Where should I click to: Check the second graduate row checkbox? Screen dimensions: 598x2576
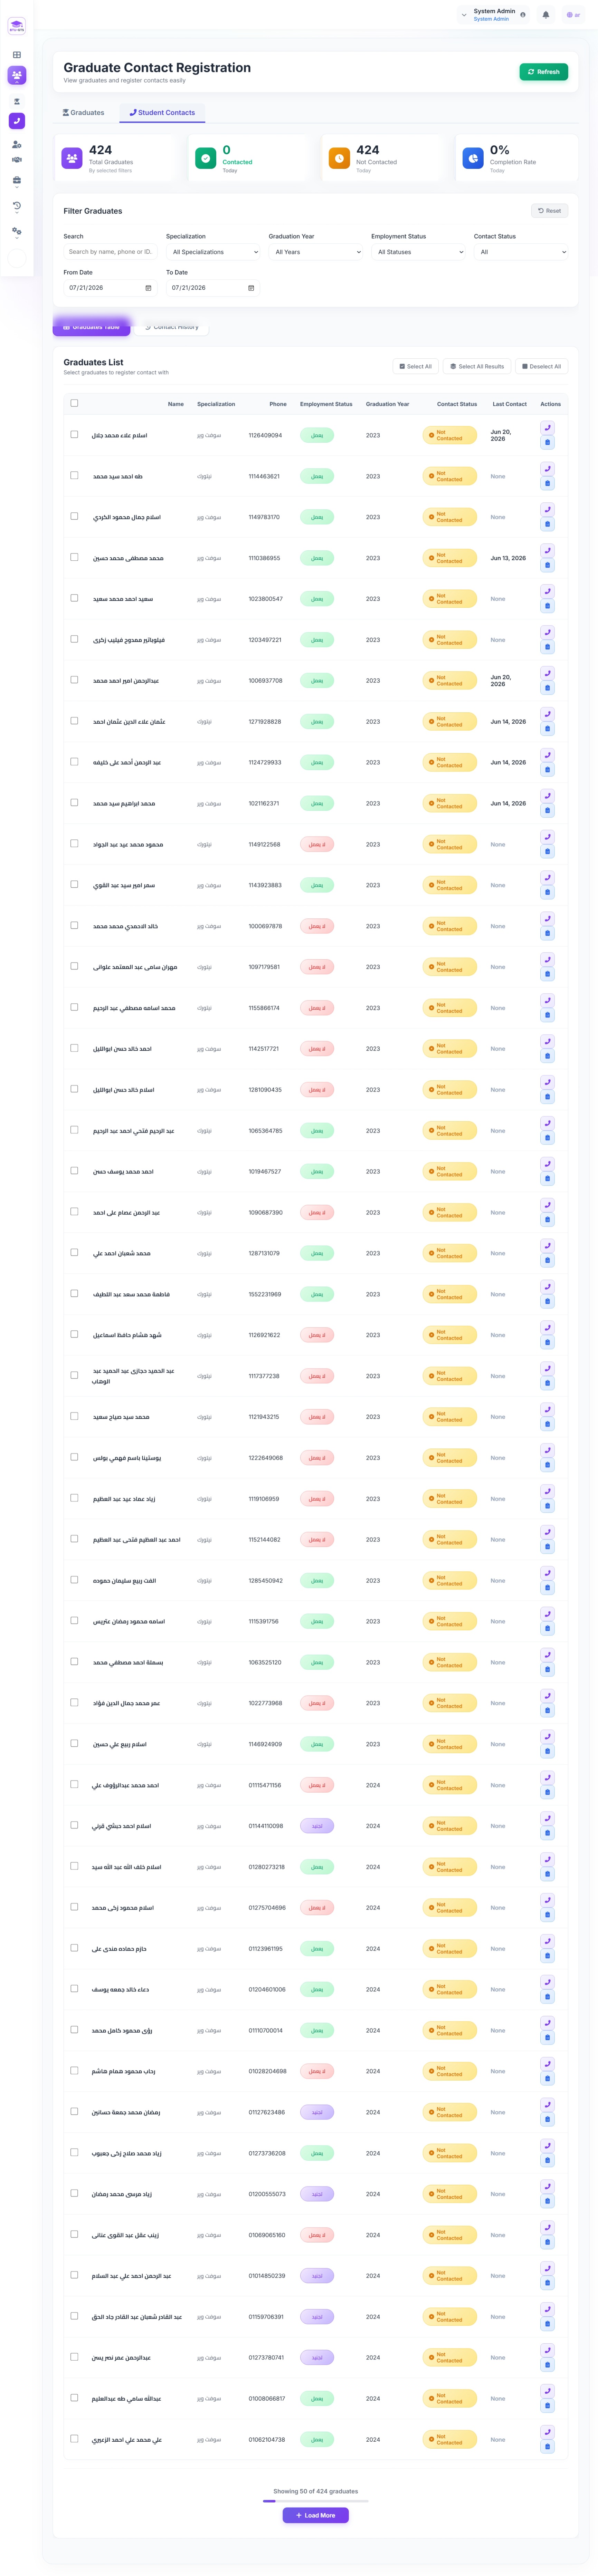pyautogui.click(x=74, y=475)
